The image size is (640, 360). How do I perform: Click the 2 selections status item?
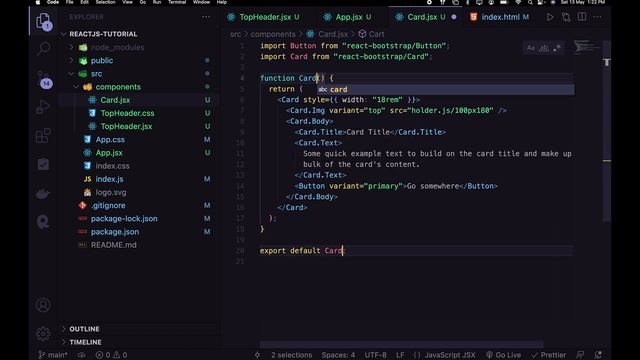click(291, 355)
